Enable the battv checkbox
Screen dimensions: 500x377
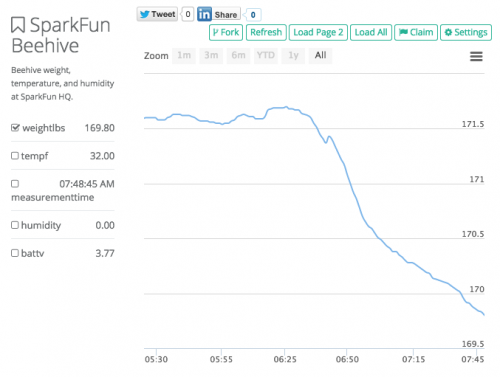[15, 253]
